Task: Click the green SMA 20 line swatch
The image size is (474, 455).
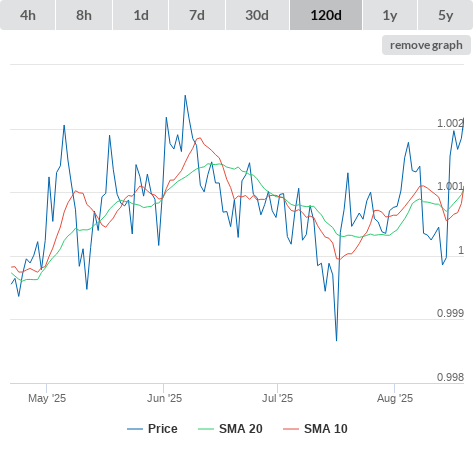Action: pos(206,429)
